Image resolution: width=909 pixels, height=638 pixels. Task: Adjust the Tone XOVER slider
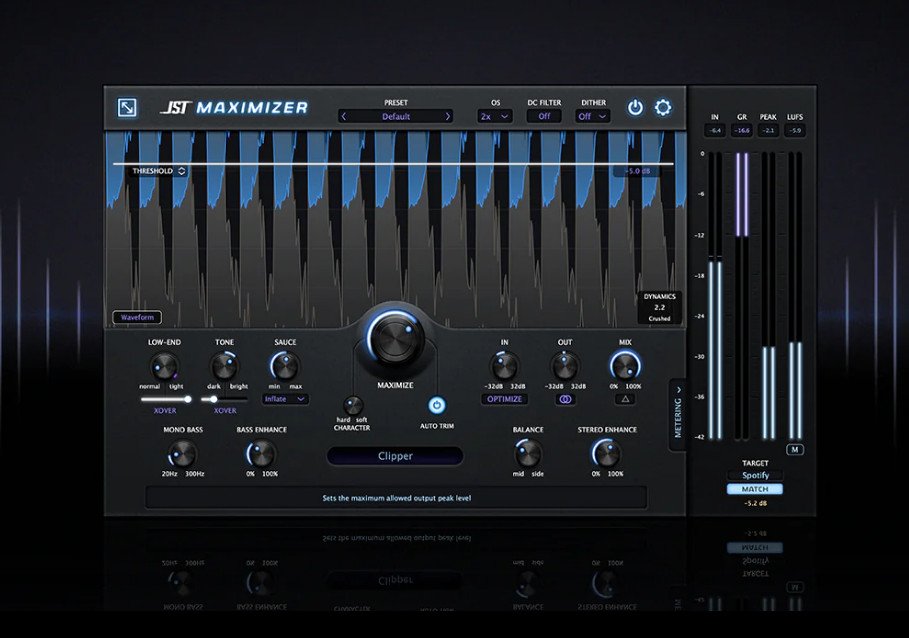pos(224,399)
